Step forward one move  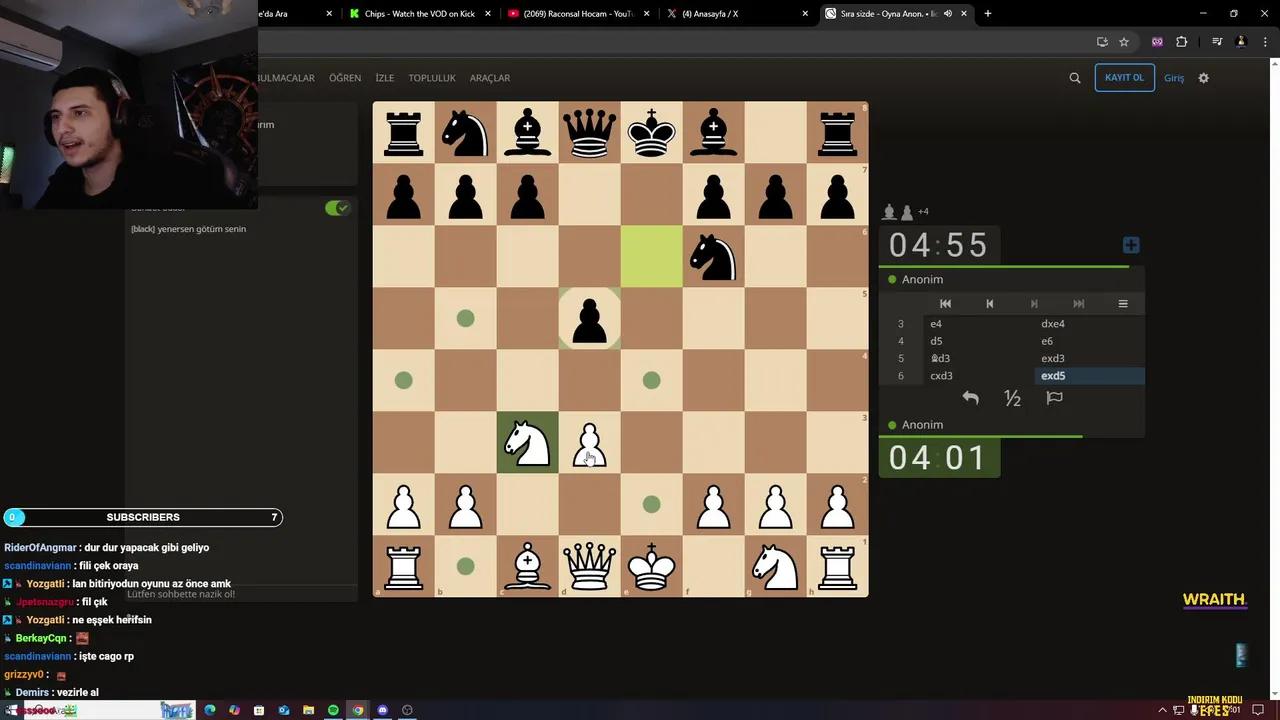(1034, 304)
